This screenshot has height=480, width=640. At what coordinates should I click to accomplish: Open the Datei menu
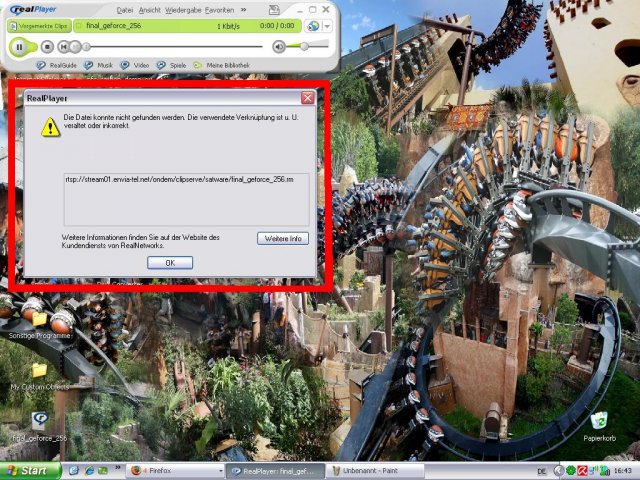pyautogui.click(x=124, y=10)
